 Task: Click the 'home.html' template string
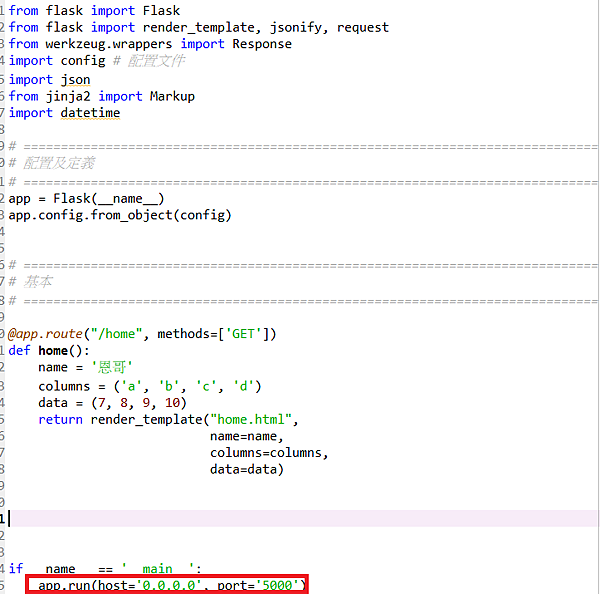tap(251, 420)
